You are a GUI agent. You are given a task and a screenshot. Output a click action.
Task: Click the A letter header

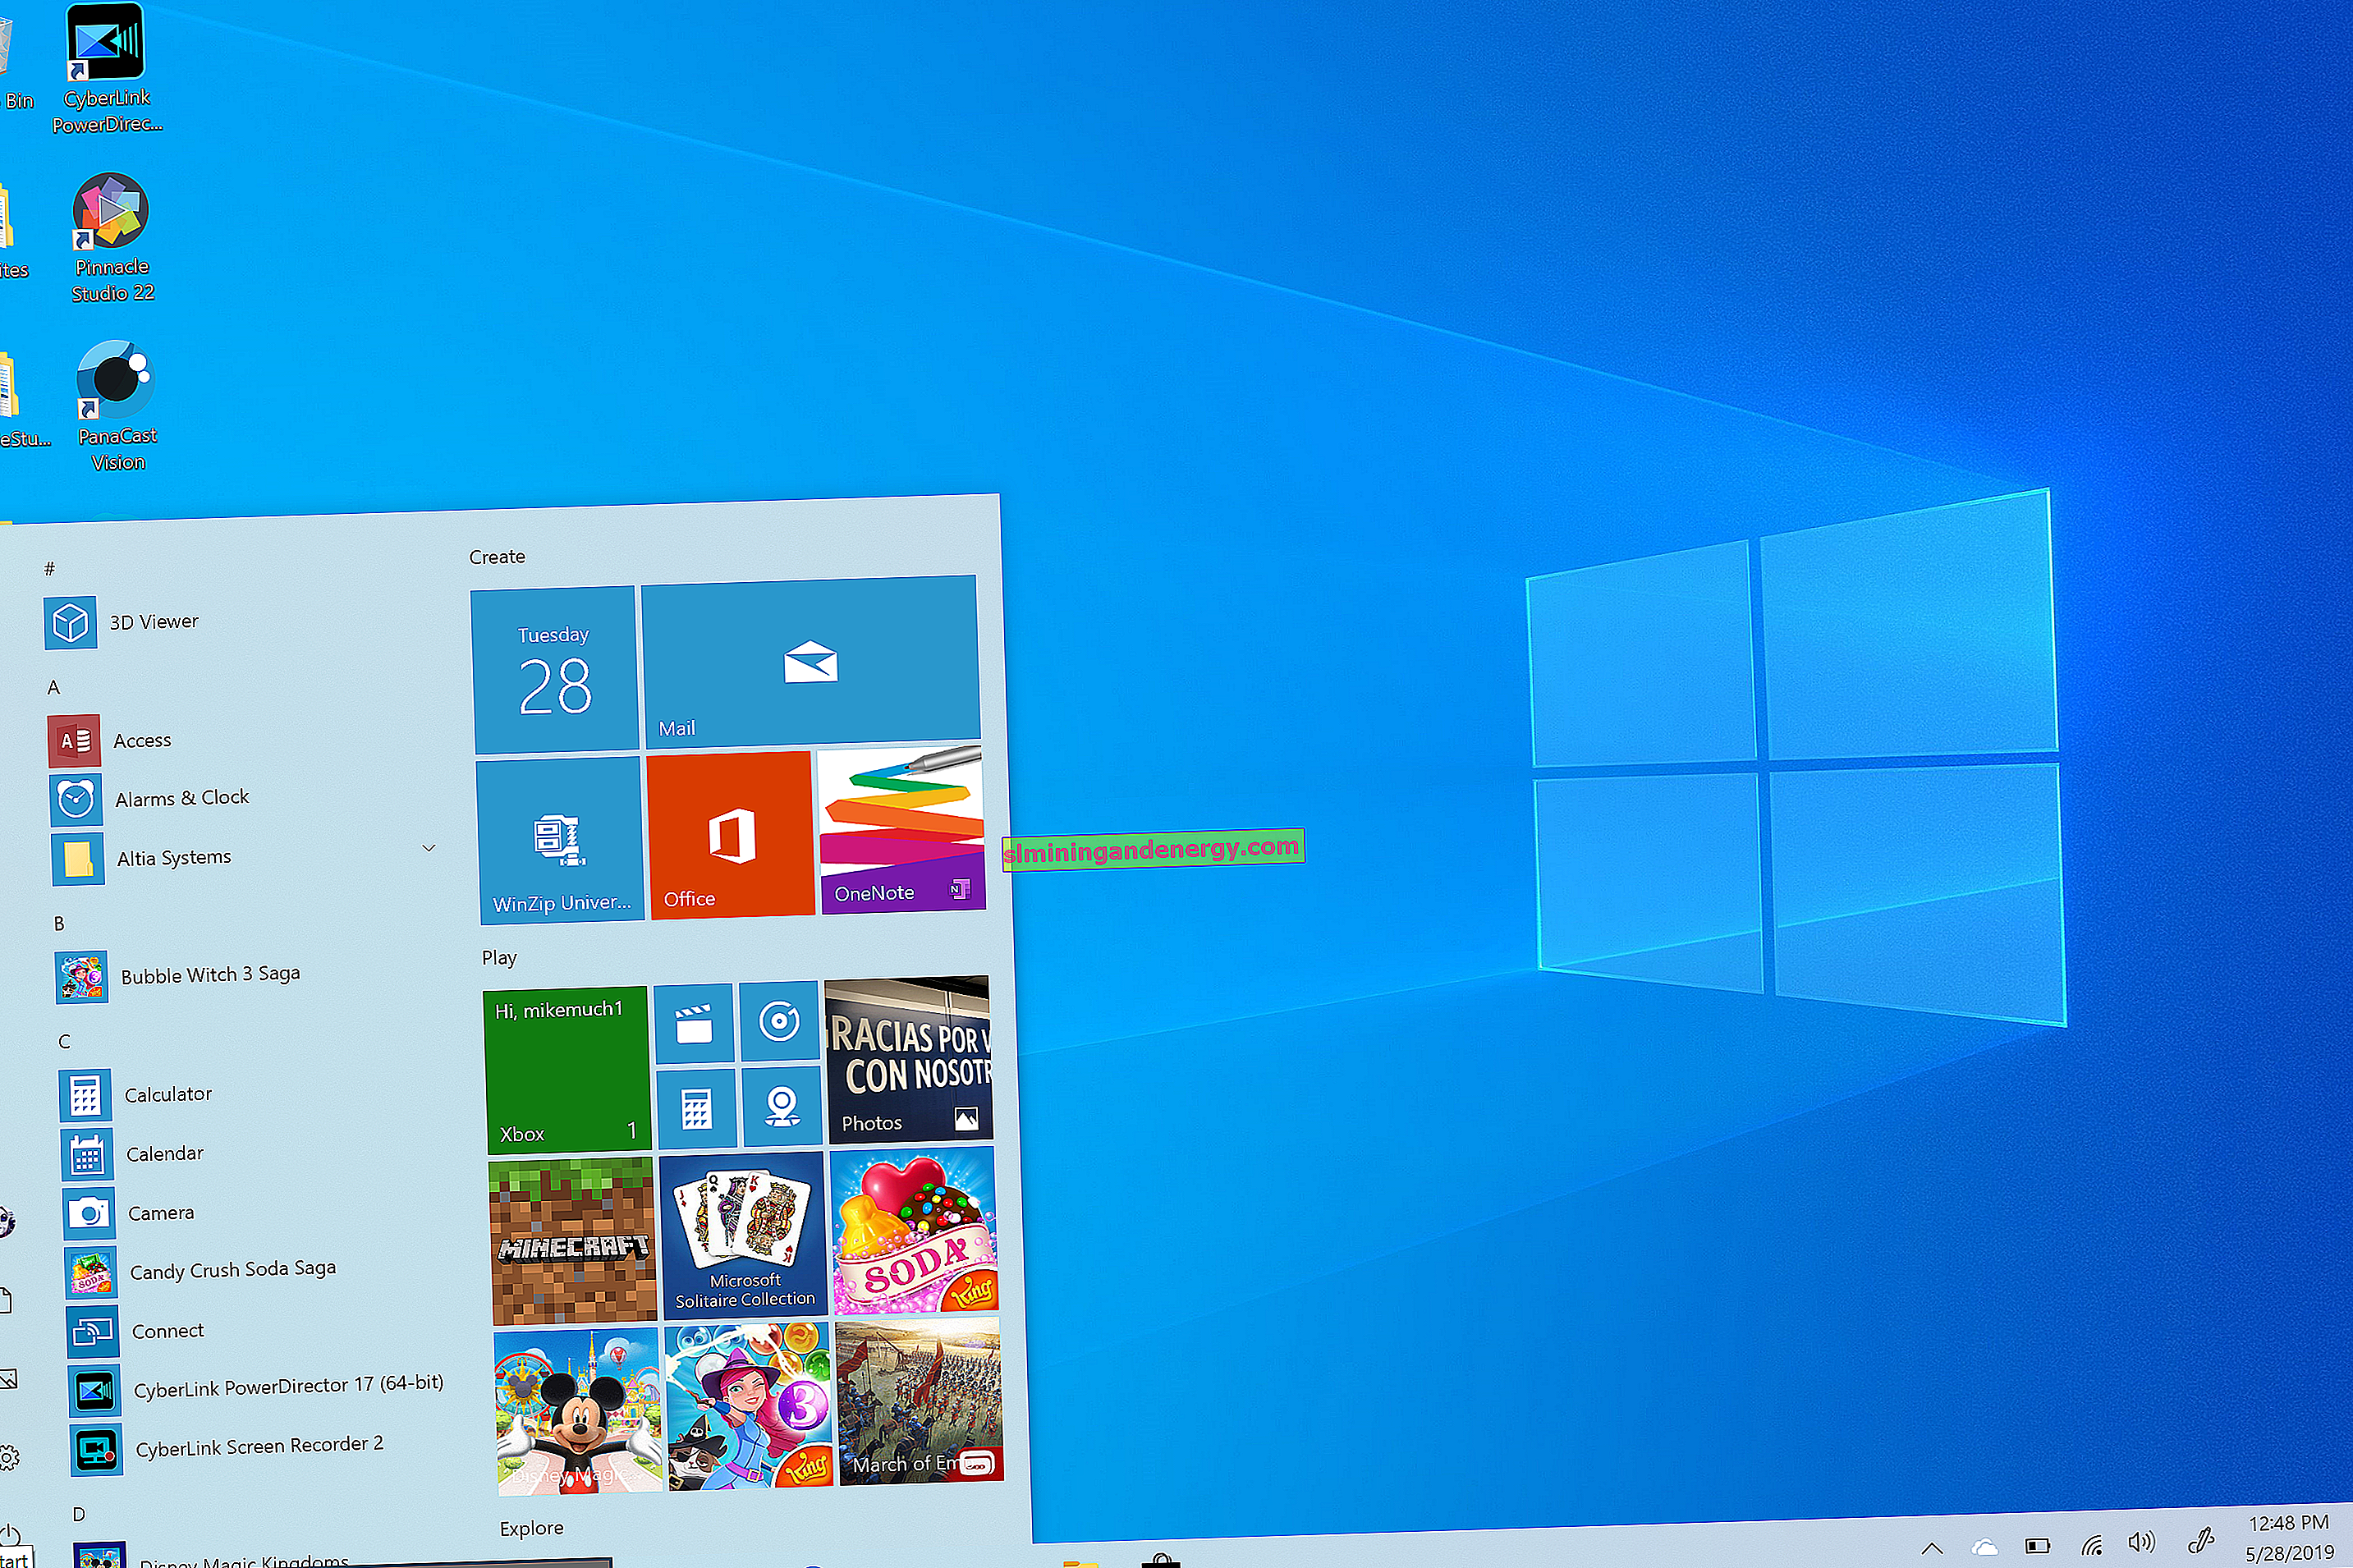54,688
